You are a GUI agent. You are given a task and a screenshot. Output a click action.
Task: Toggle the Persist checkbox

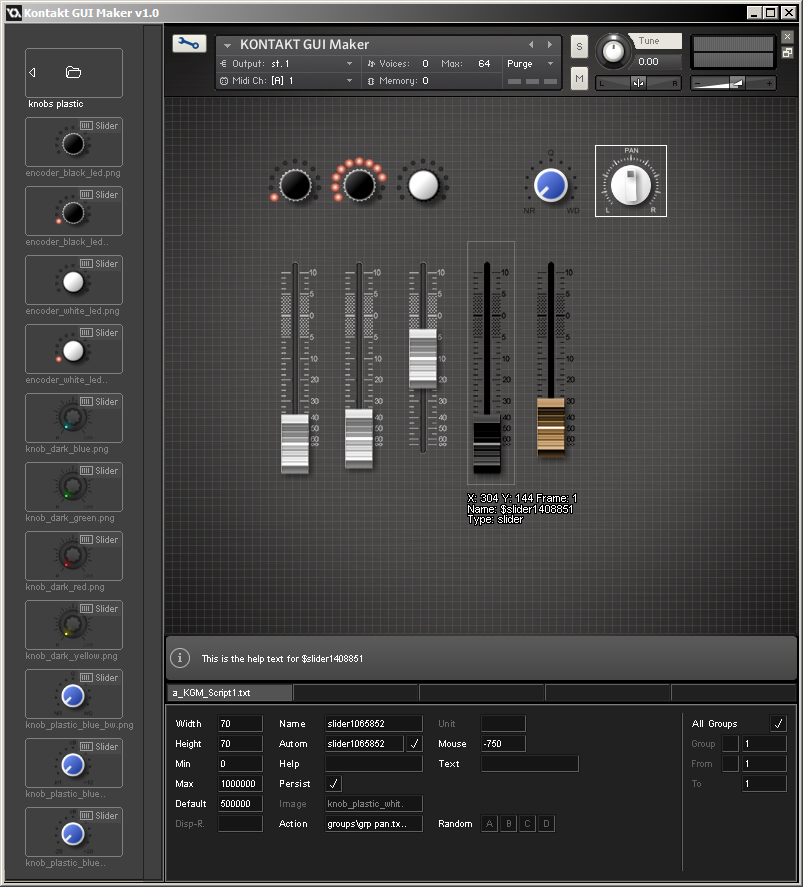click(x=333, y=783)
